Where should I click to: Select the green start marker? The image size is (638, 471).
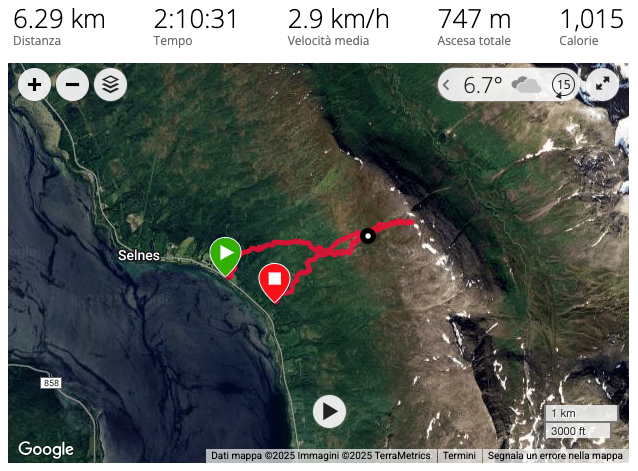226,257
